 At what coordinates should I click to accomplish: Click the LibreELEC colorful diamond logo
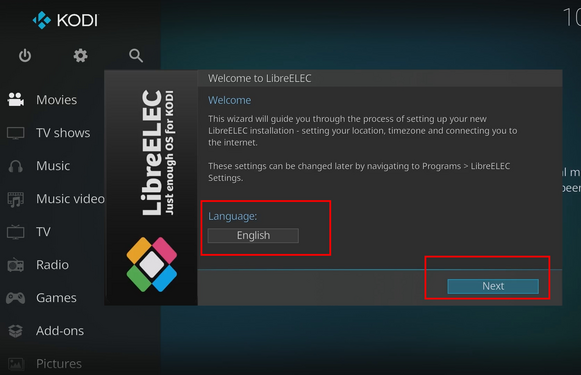(x=152, y=264)
